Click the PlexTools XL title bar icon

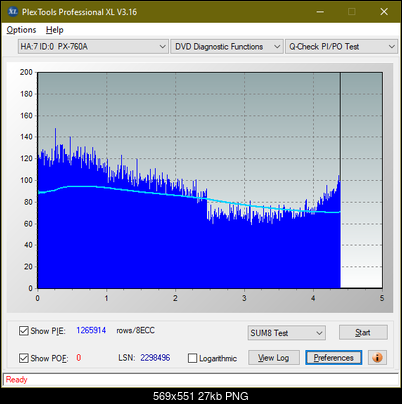(12, 12)
